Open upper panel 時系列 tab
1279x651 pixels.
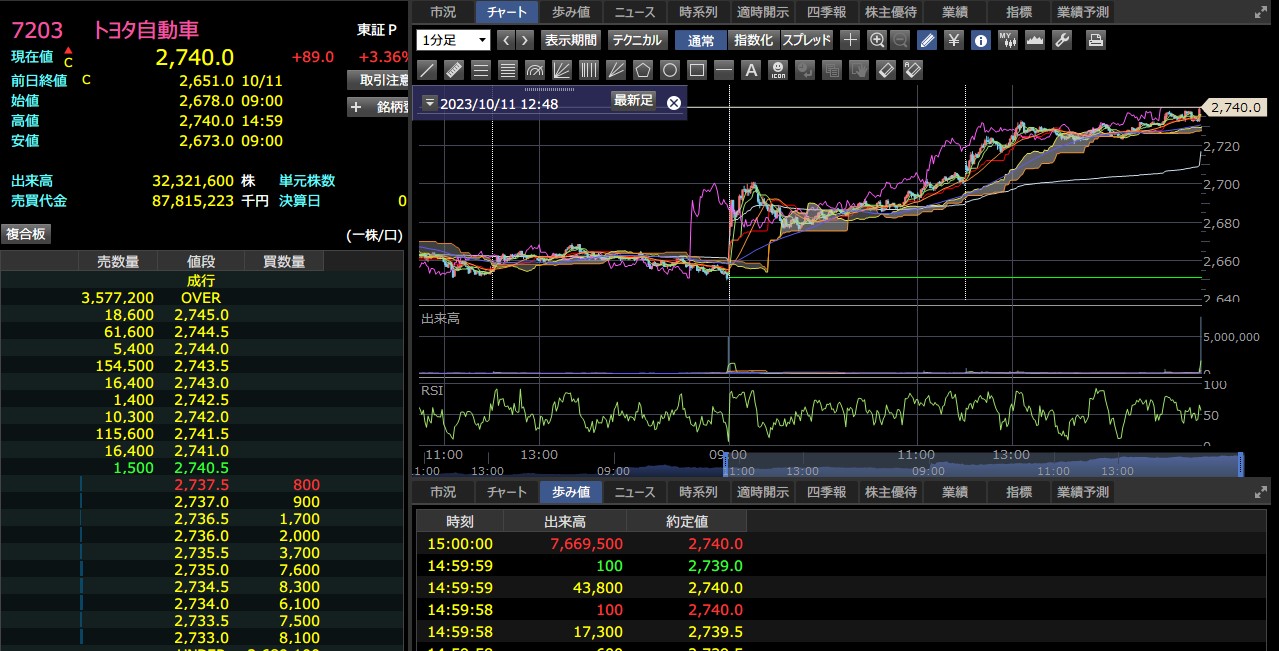pyautogui.click(x=698, y=12)
